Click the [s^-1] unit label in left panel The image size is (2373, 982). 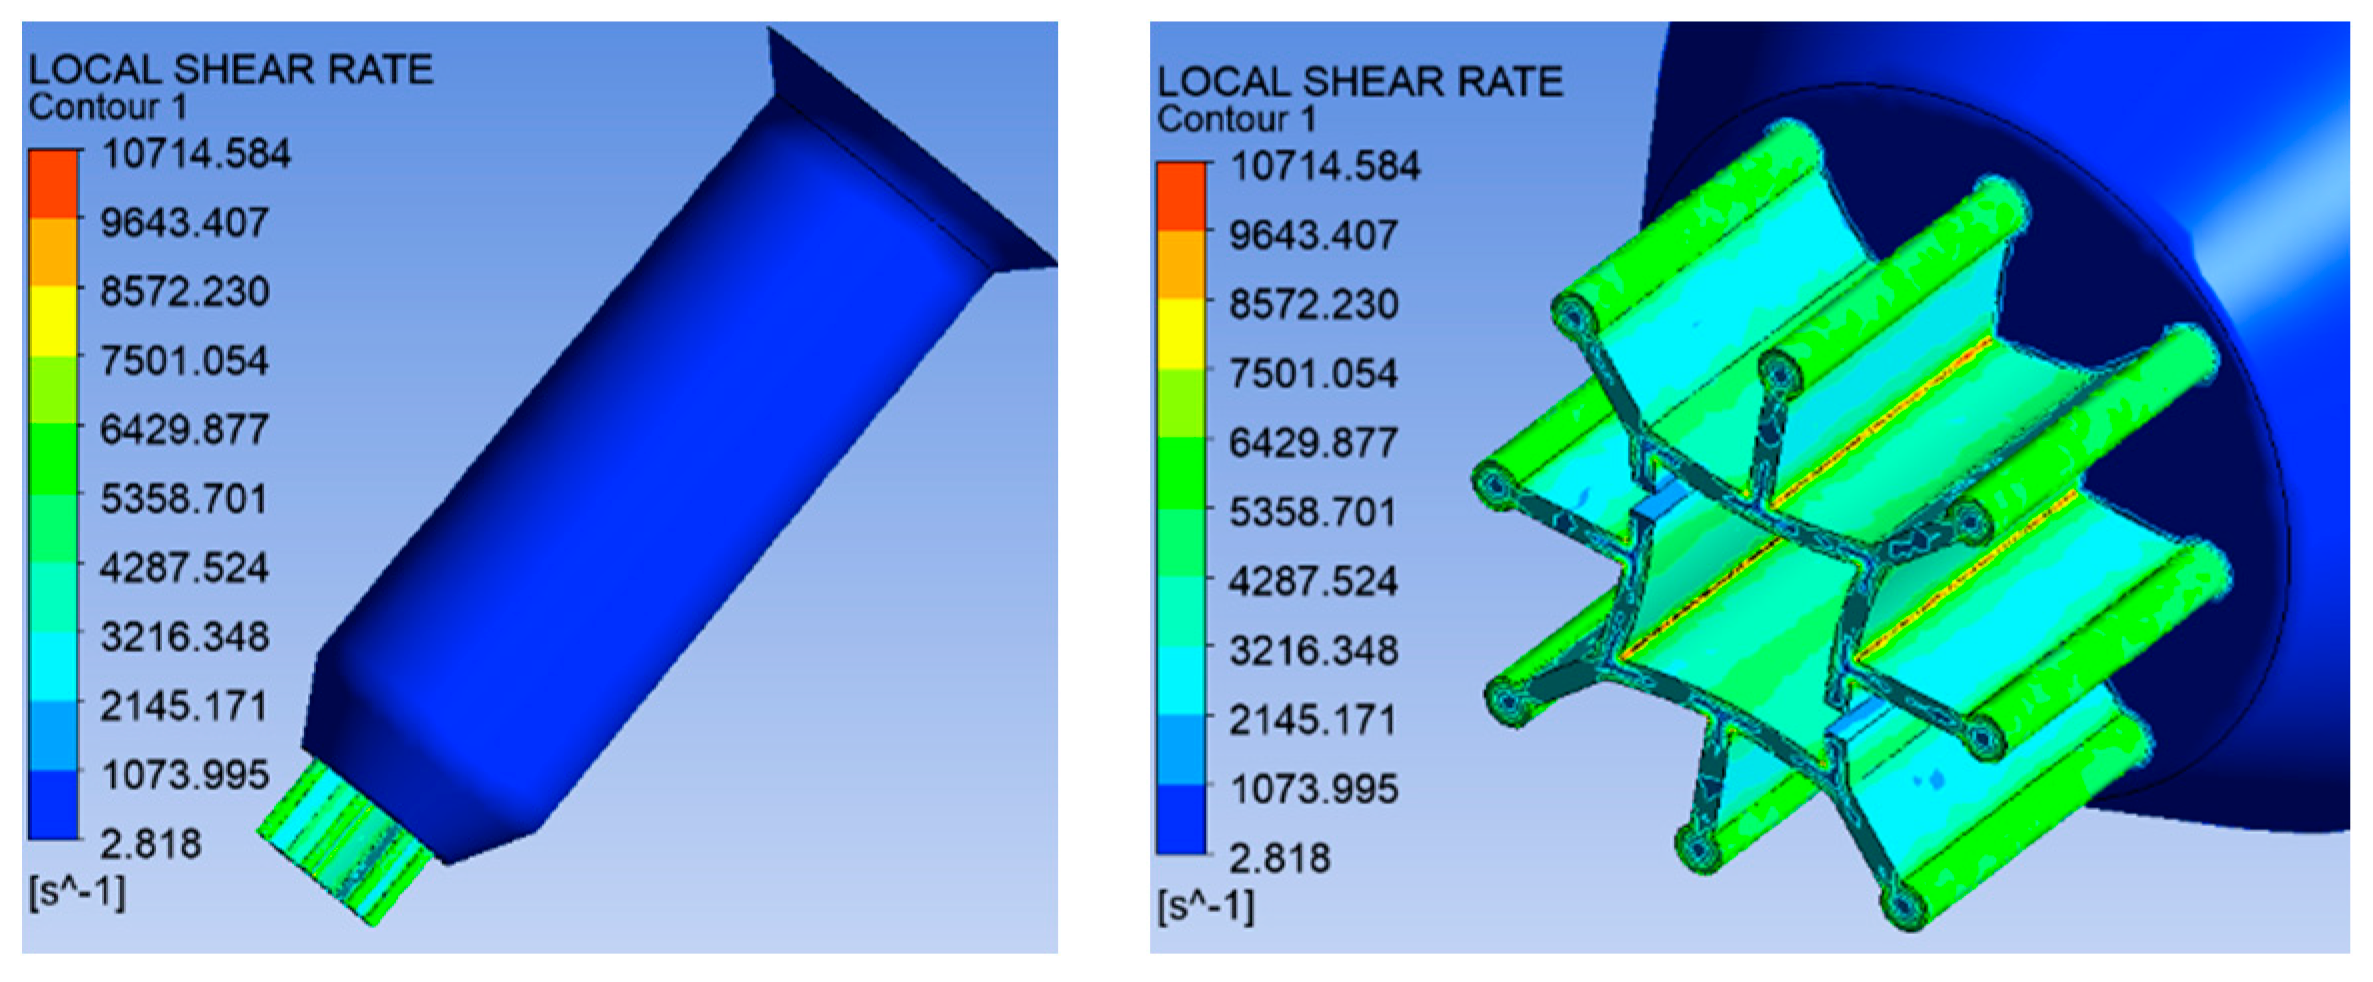pos(78,892)
